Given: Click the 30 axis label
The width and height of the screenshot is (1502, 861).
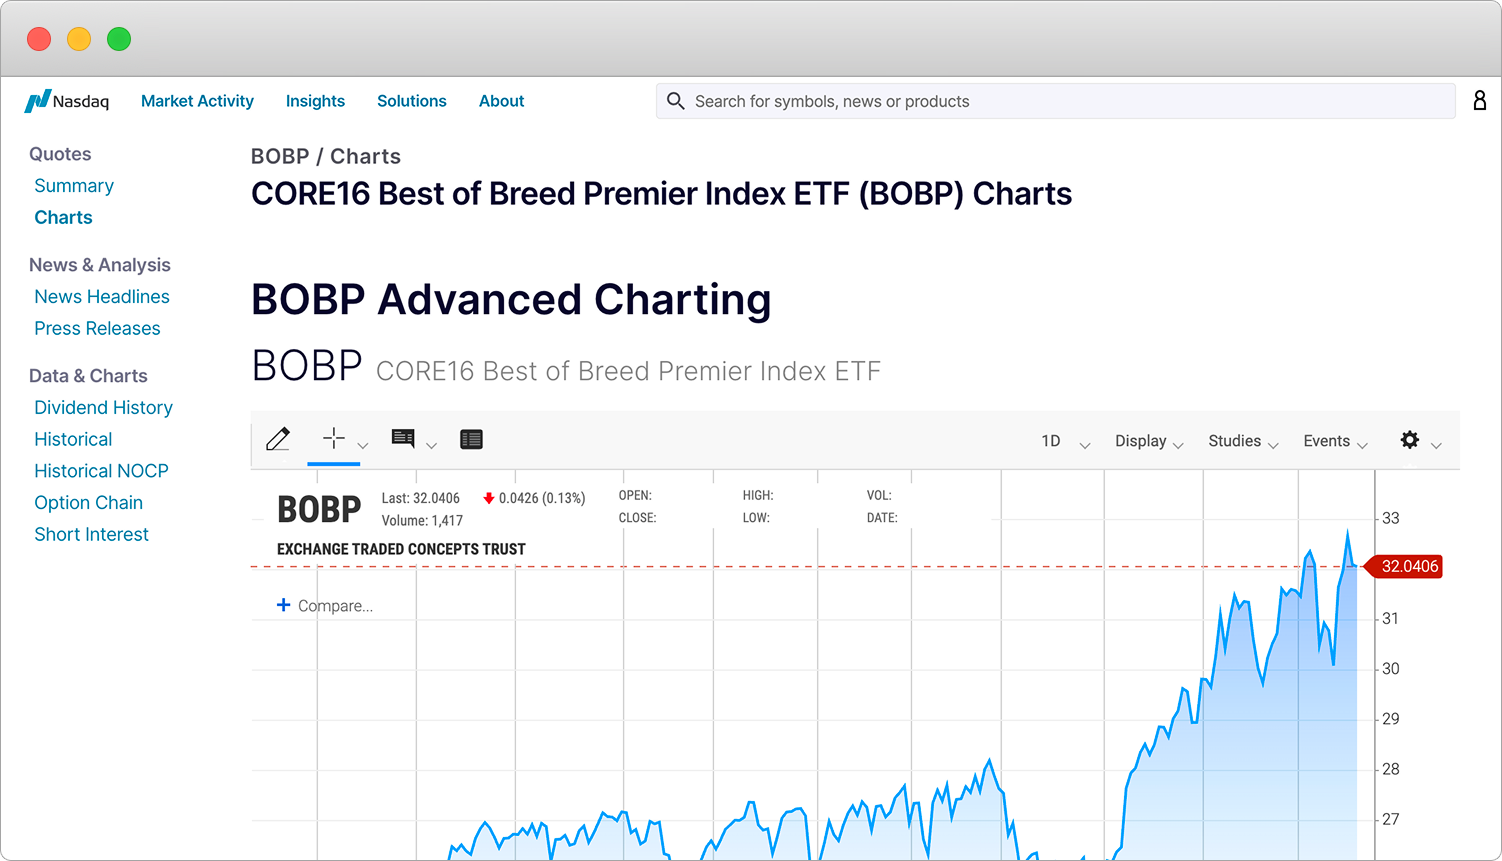Looking at the screenshot, I should [x=1391, y=669].
